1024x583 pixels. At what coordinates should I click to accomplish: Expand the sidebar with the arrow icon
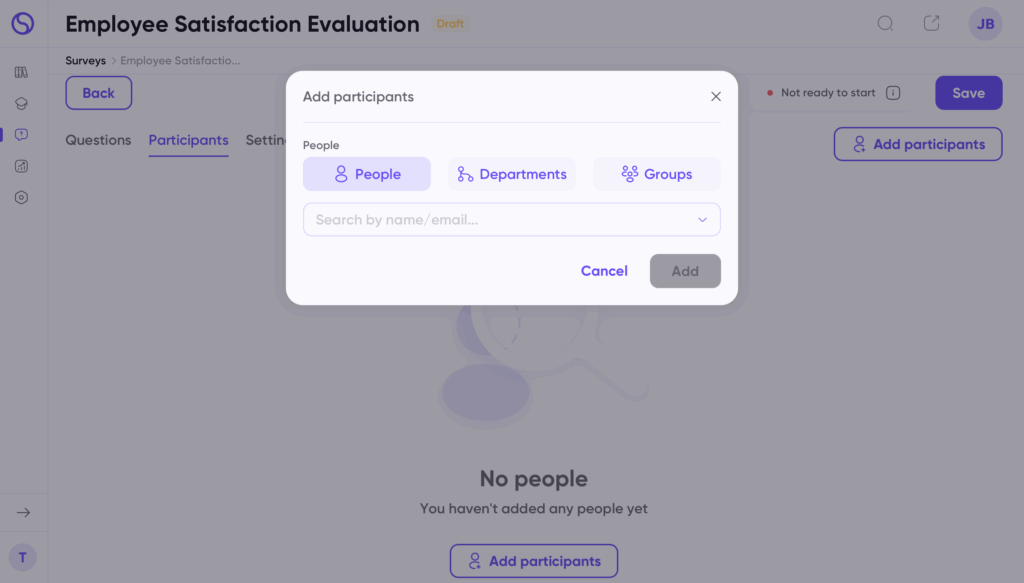click(23, 512)
